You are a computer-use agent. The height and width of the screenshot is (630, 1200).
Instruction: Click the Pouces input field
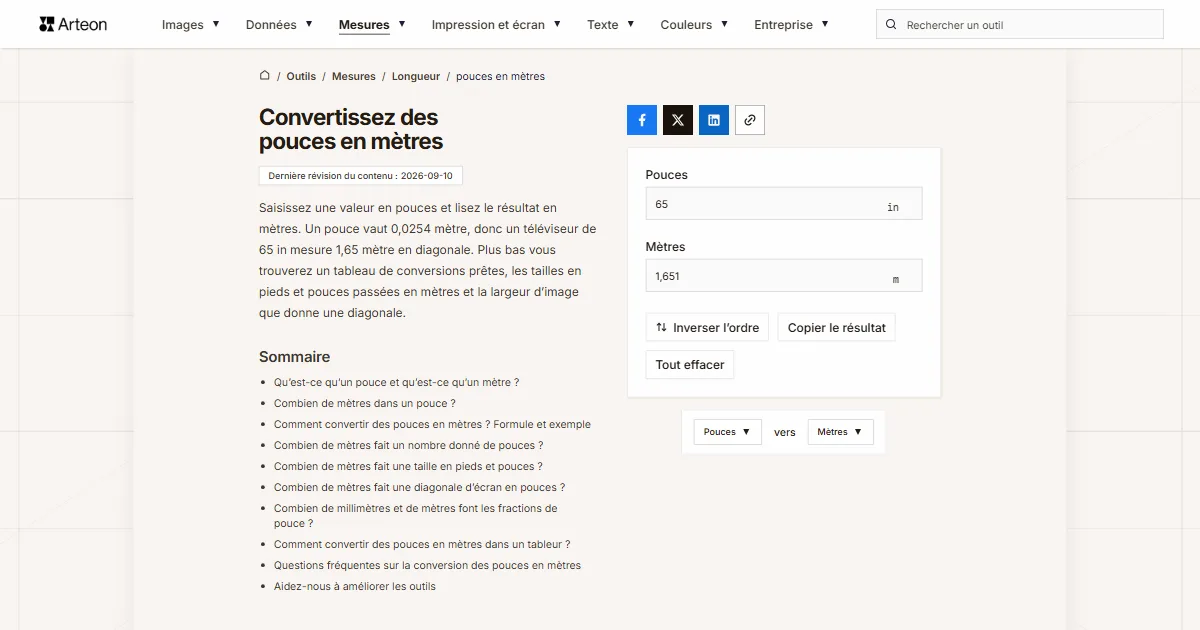tap(784, 204)
